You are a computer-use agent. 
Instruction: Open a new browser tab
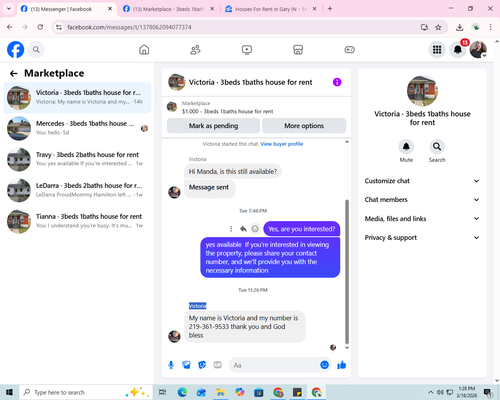(x=330, y=9)
